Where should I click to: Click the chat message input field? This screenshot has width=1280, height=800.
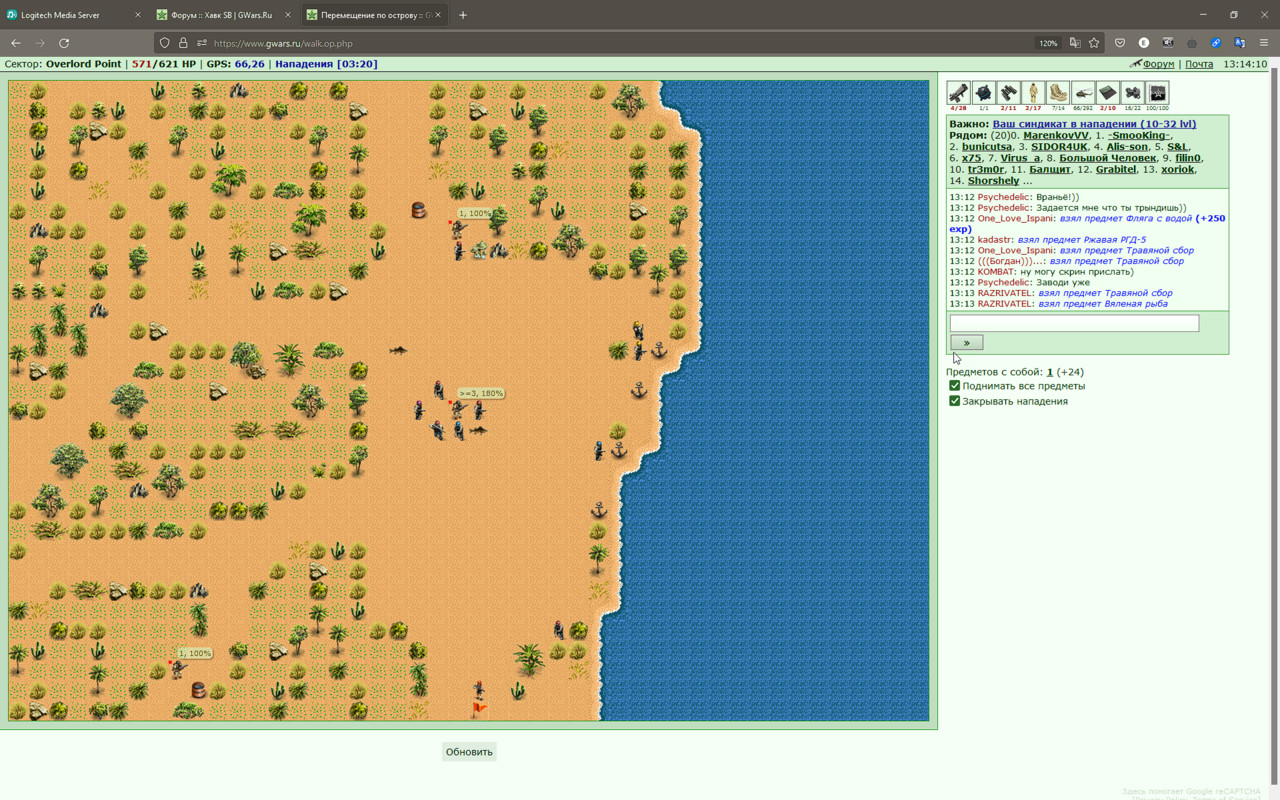click(1074, 323)
